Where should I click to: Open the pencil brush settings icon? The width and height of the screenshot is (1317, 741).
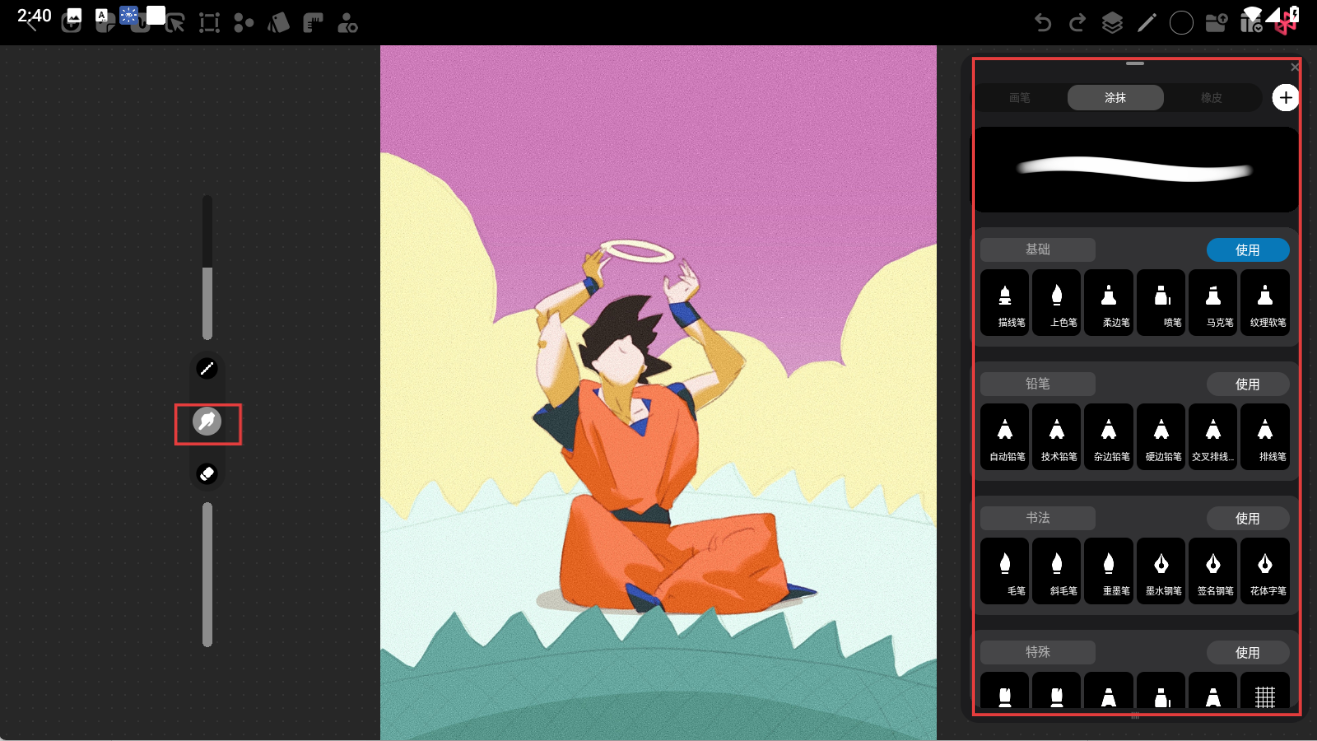(x=1147, y=23)
